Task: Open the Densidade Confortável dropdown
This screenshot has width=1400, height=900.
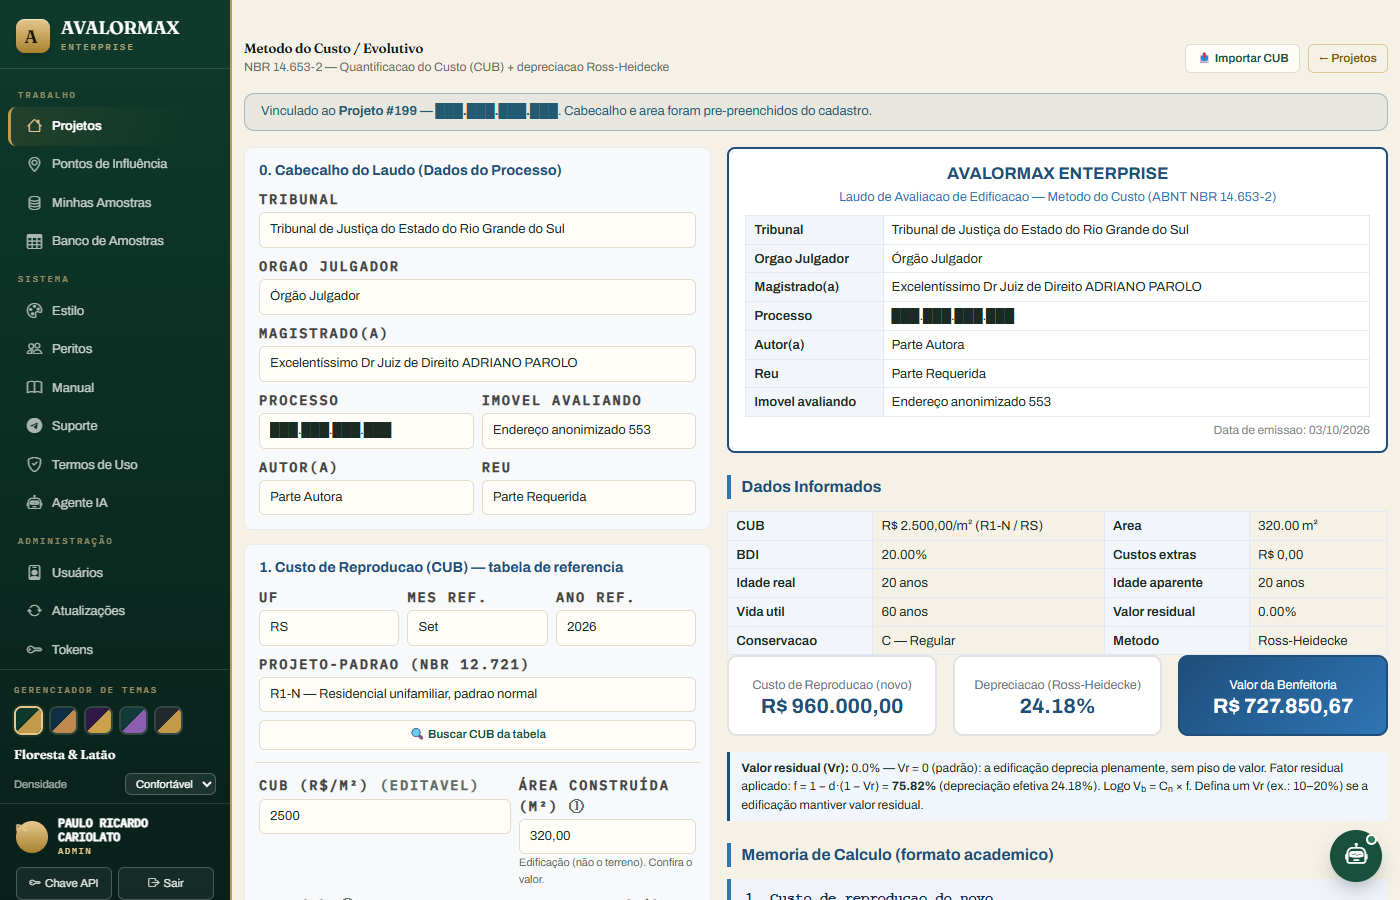Action: point(170,784)
